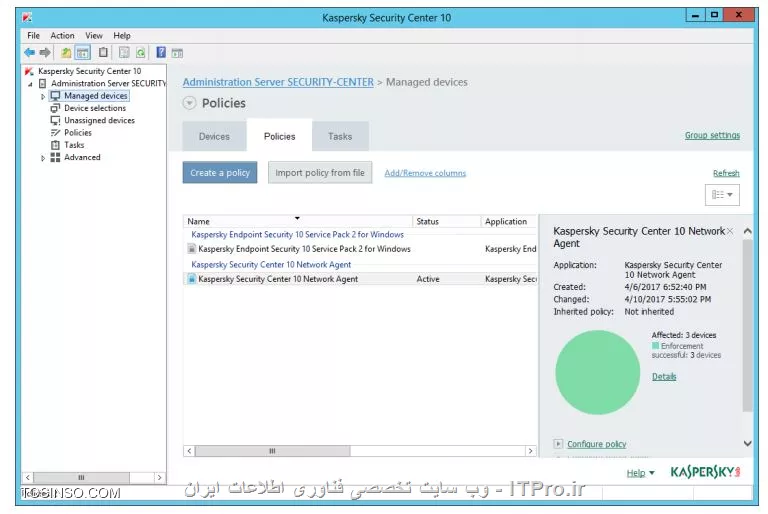Viewport: 768px width, 514px height.
Task: Click the Kaspersky app icon in the title bar
Action: point(27,18)
